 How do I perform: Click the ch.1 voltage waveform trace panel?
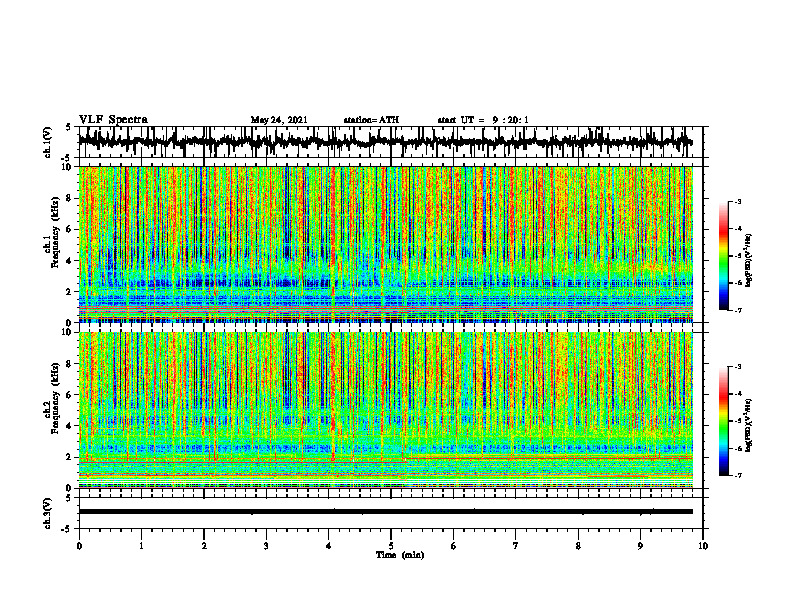(390, 142)
